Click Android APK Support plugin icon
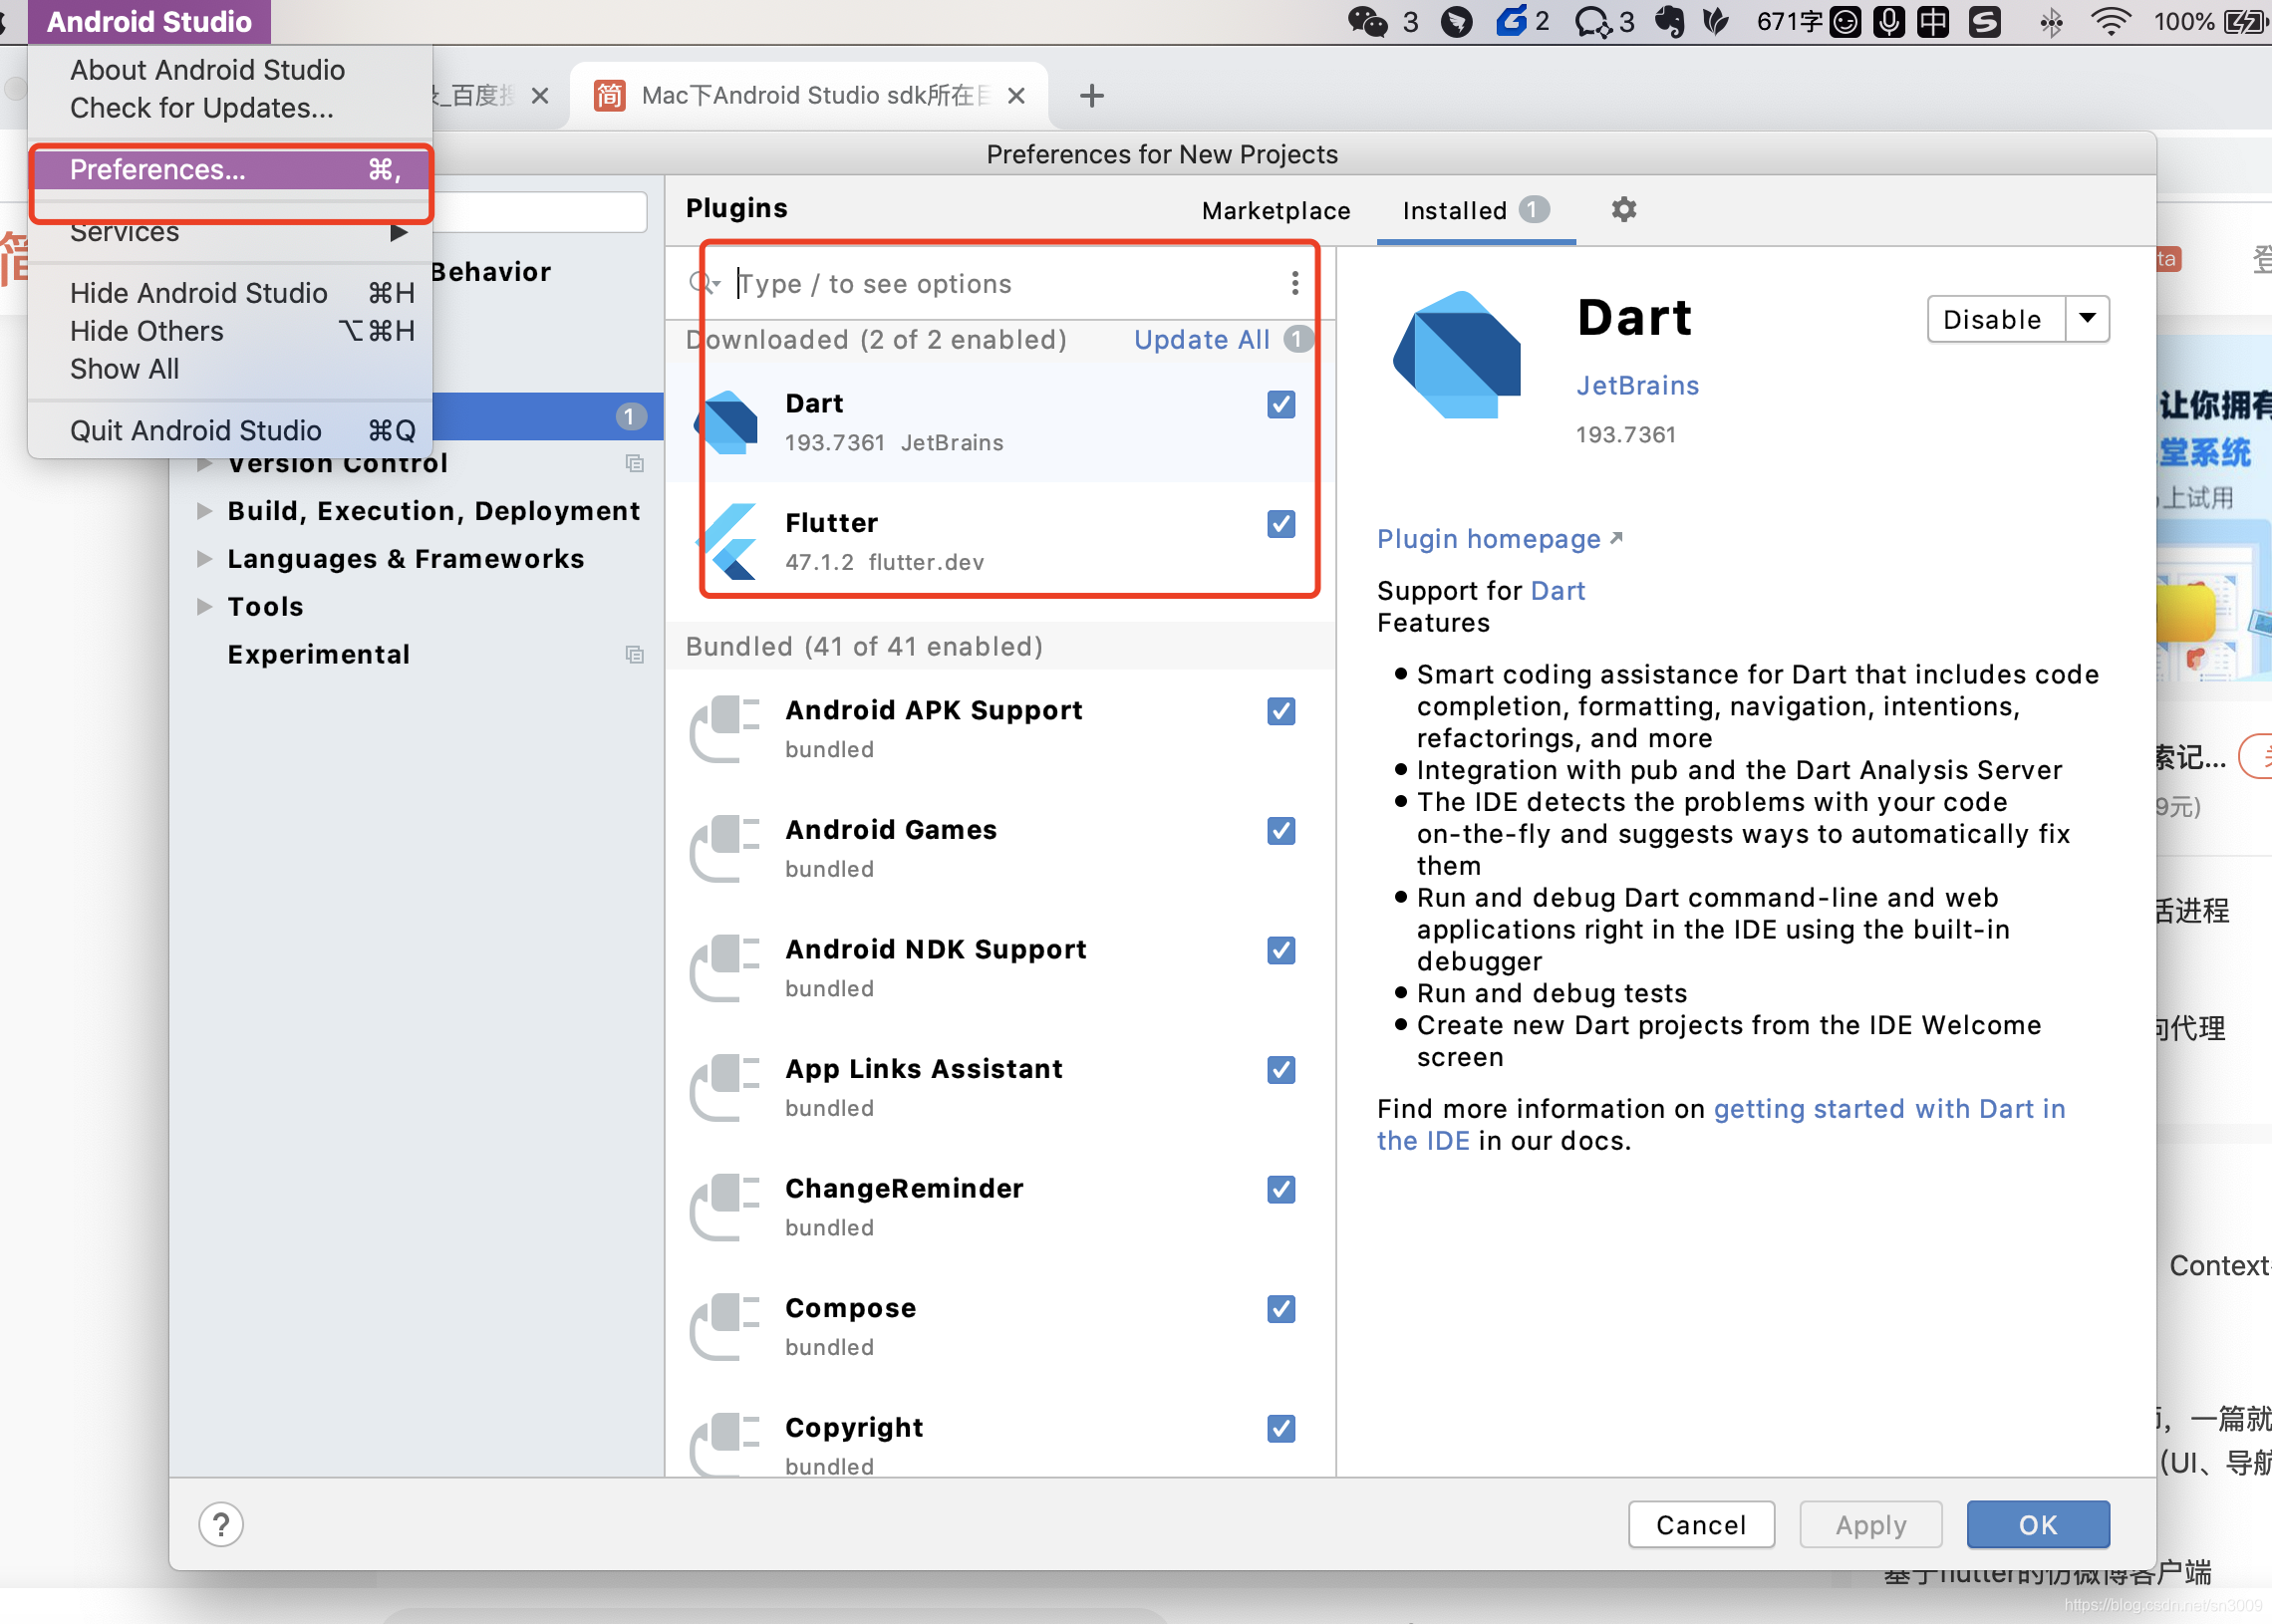 [x=726, y=728]
